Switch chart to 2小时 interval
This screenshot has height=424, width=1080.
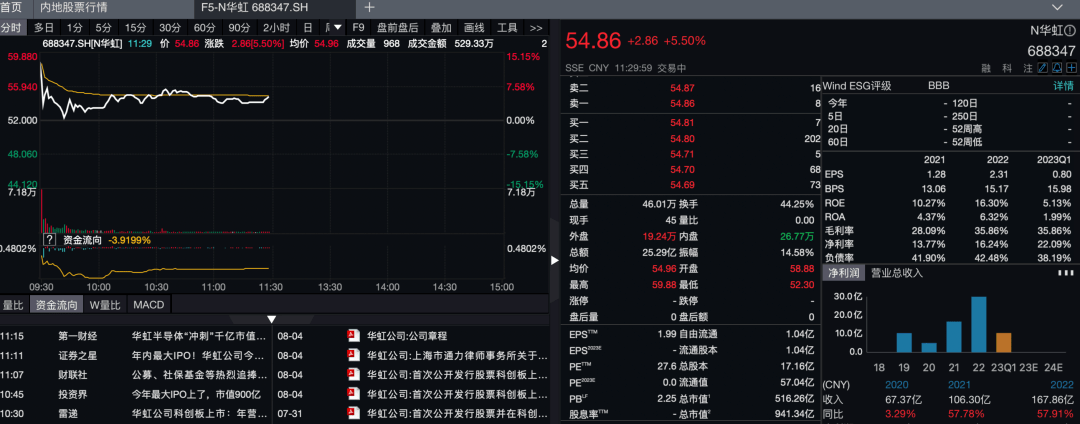click(276, 28)
